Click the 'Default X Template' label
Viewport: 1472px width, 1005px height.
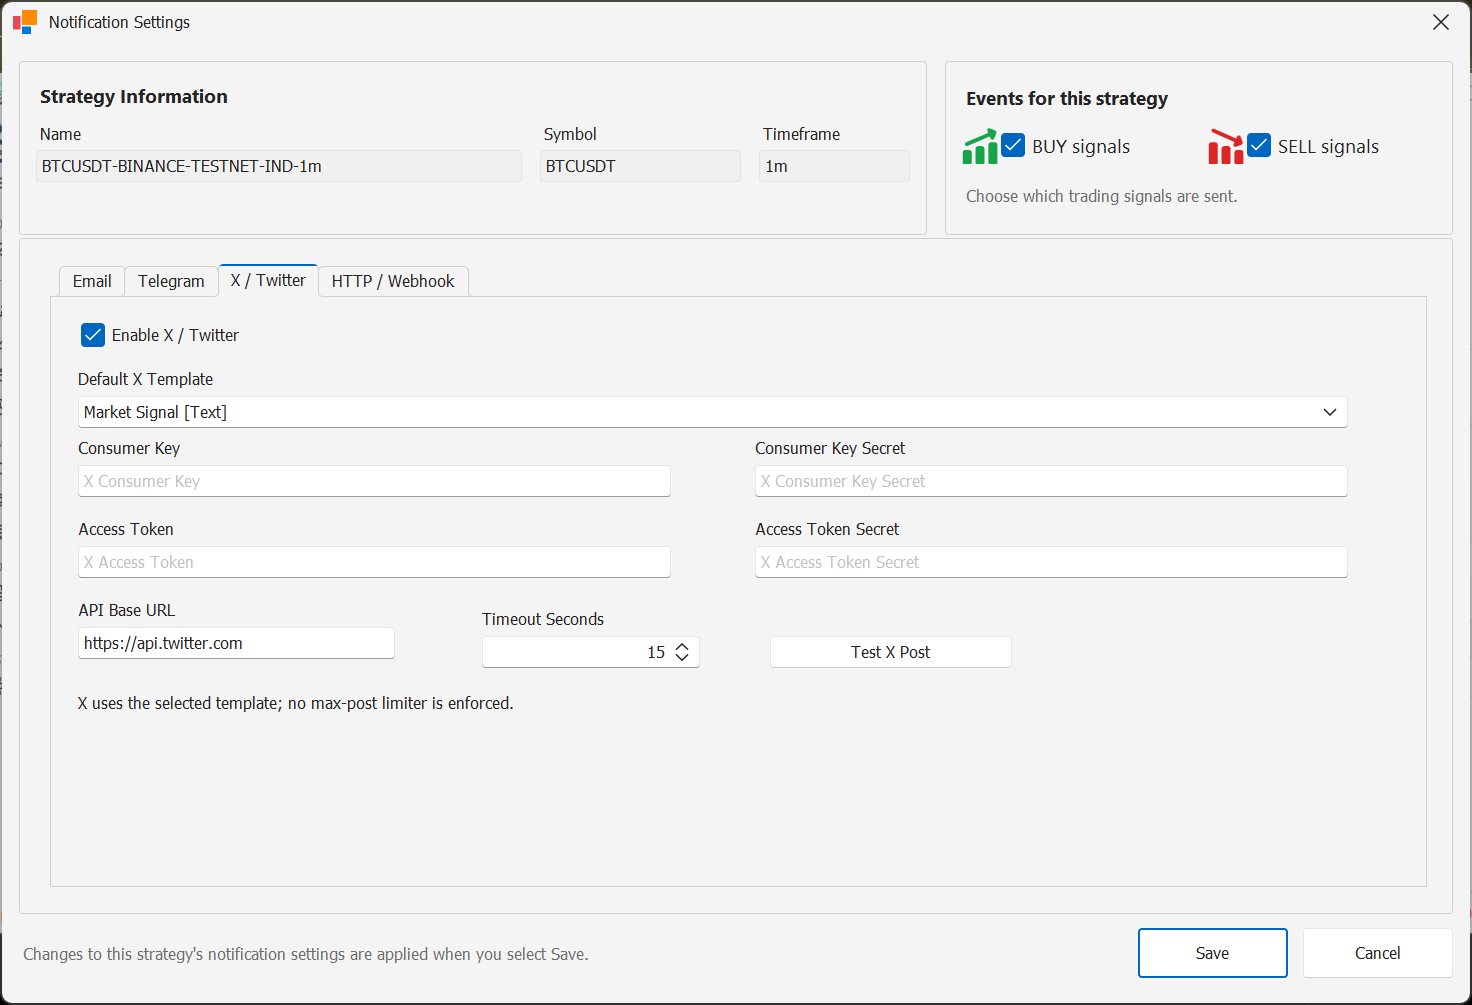(x=146, y=379)
